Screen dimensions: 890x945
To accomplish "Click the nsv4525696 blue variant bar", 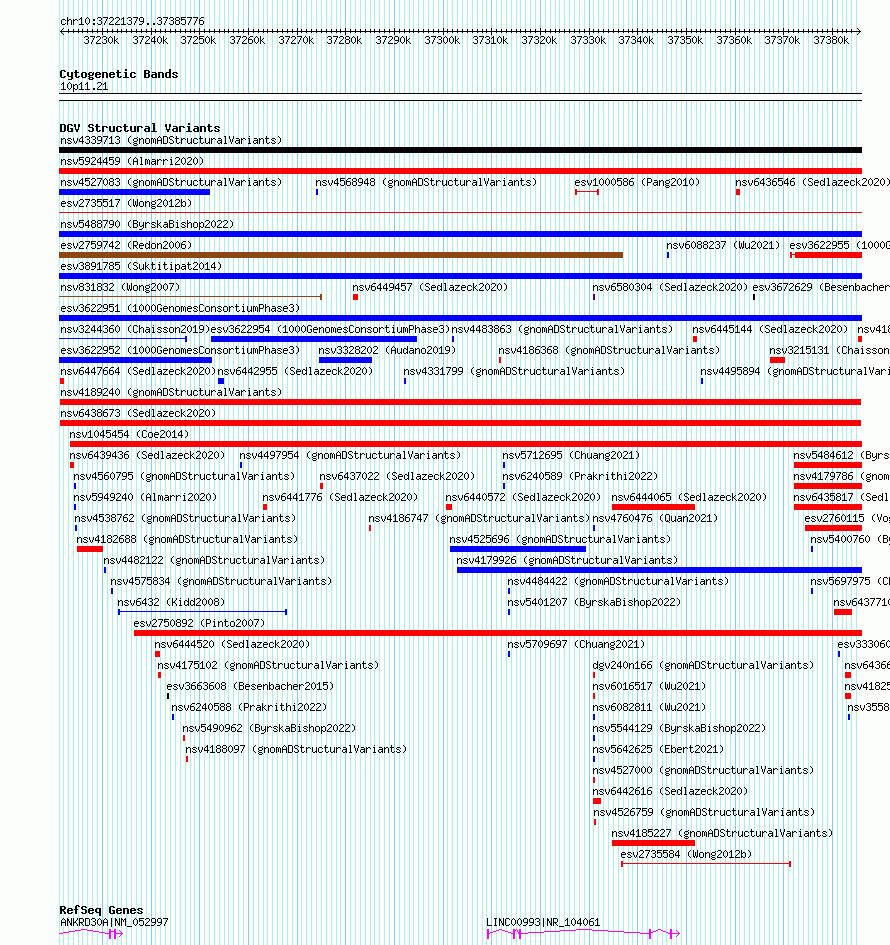I will pos(518,549).
